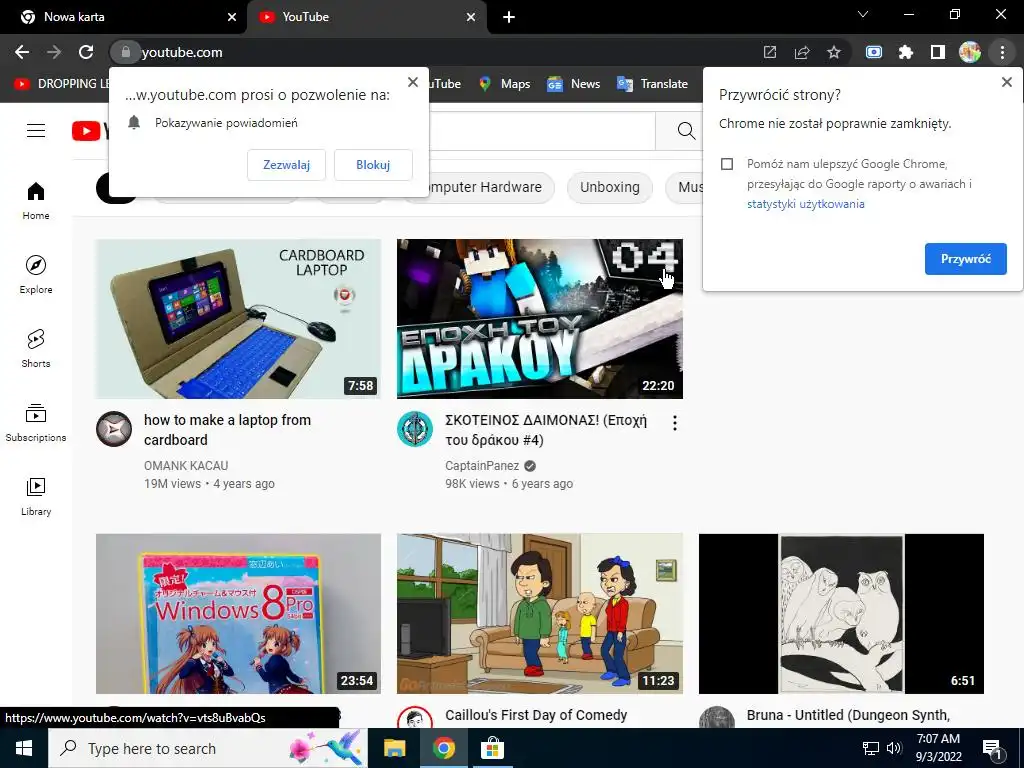Open the Translate bookmark
The image size is (1024, 768).
tap(652, 84)
